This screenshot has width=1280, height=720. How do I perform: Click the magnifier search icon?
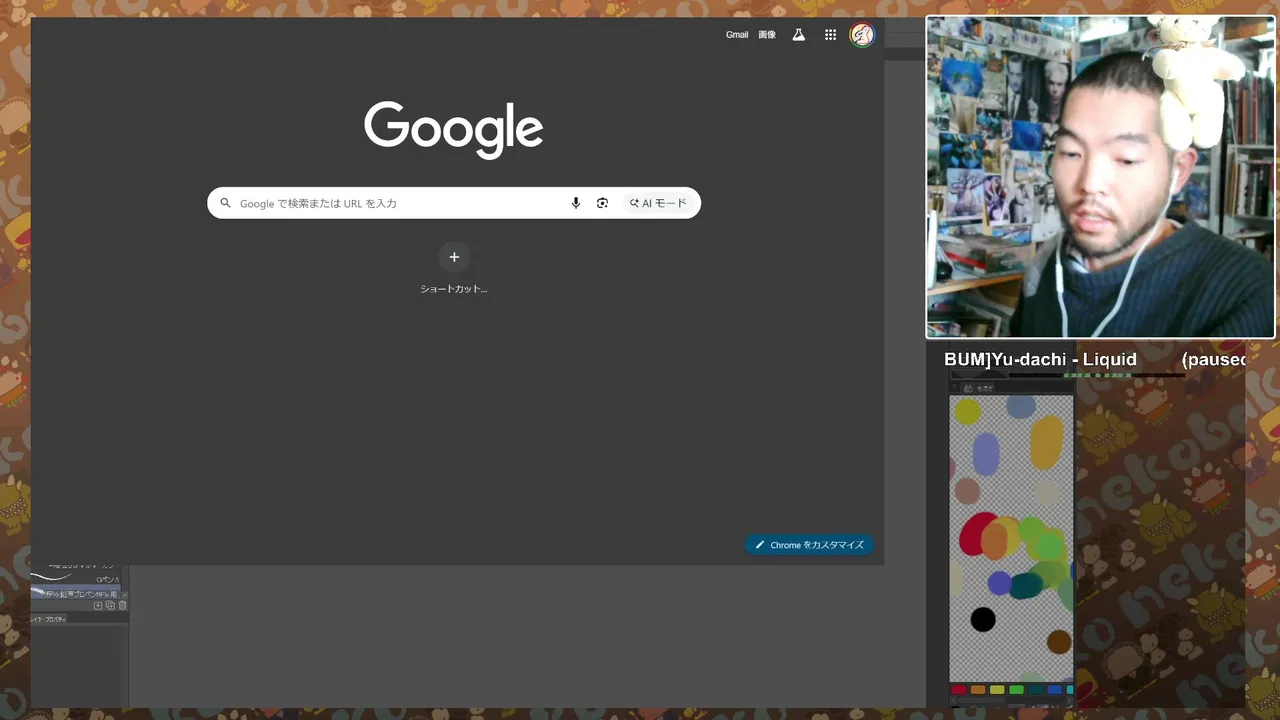tap(225, 203)
